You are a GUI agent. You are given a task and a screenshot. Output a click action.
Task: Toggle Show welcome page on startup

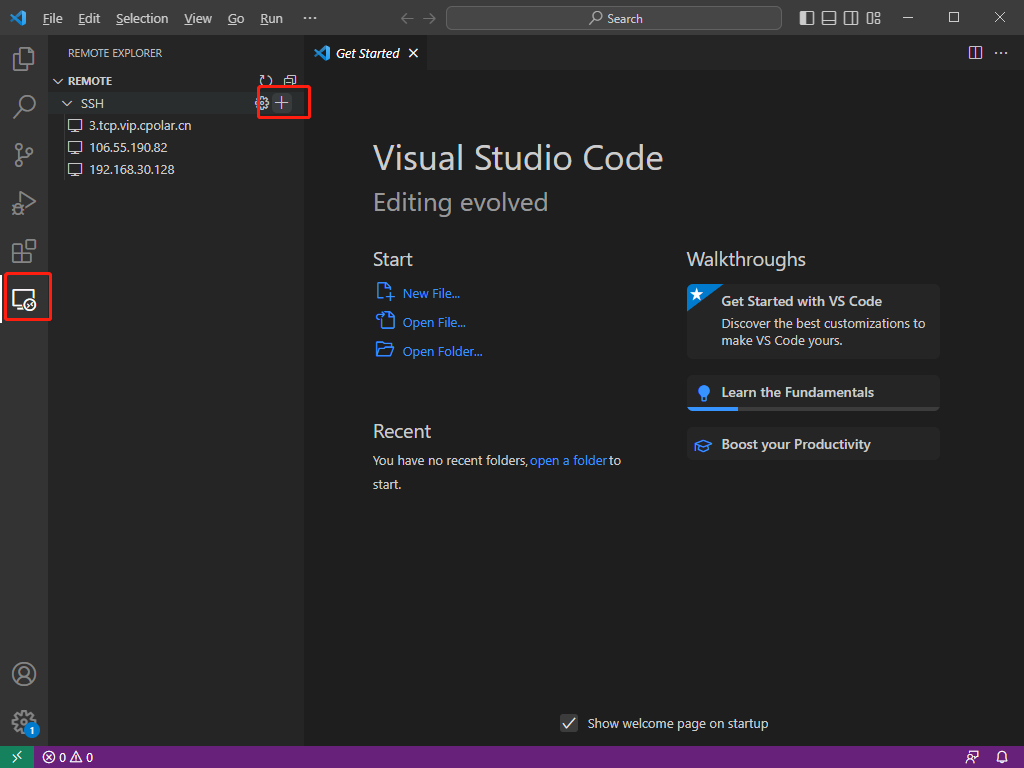point(569,723)
